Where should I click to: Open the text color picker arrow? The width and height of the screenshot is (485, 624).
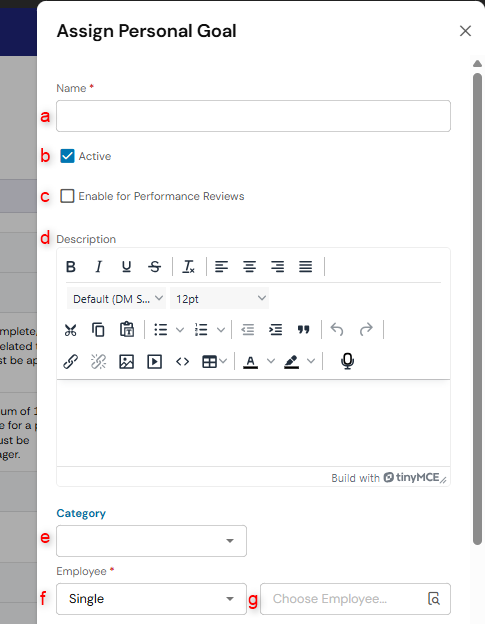[x=271, y=361]
